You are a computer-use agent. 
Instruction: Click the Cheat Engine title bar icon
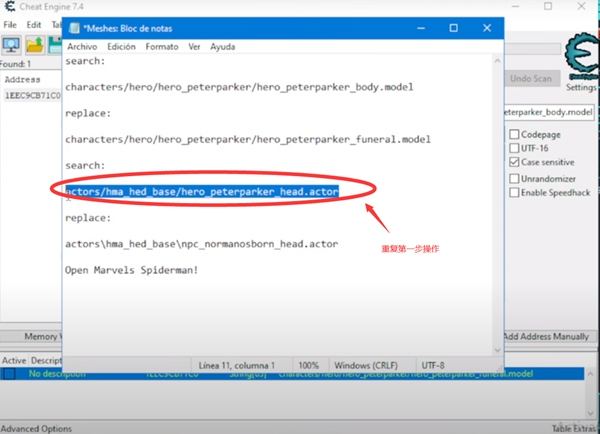coord(10,7)
